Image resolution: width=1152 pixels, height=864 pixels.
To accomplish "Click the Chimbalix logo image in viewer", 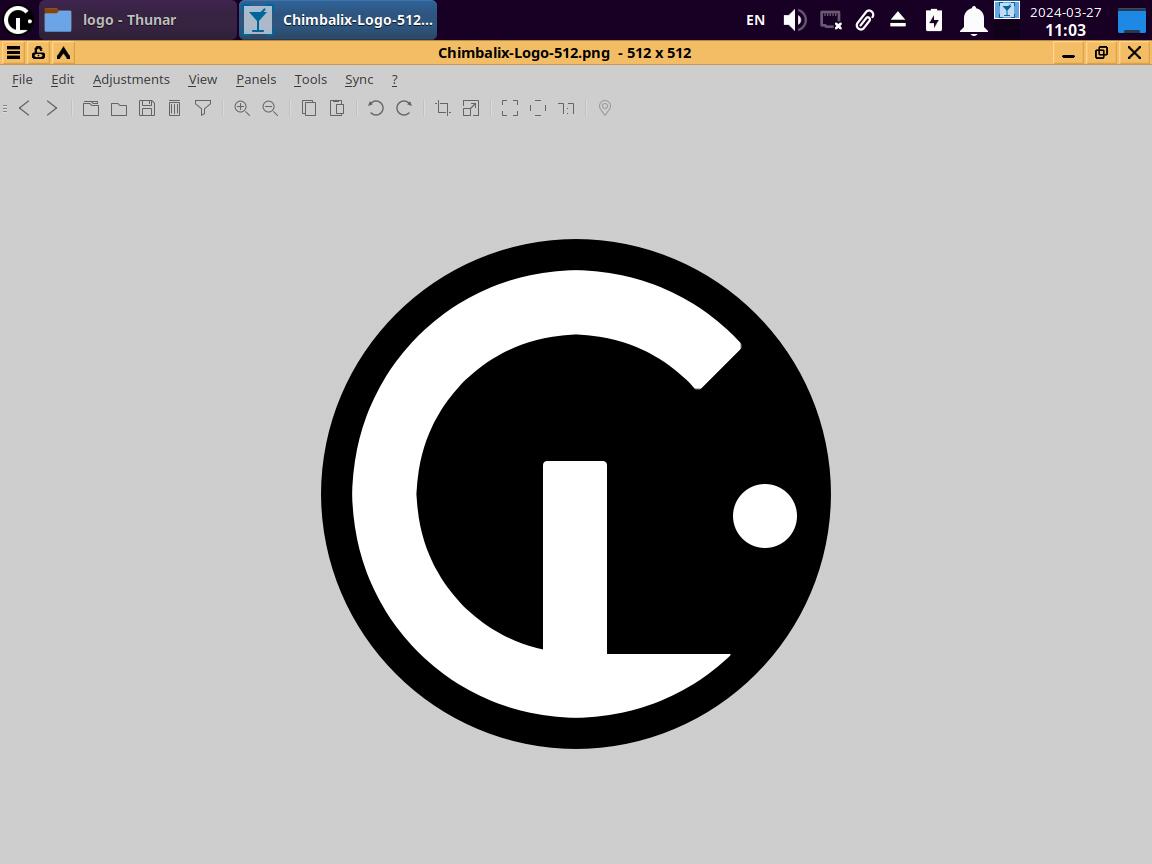I will click(576, 494).
